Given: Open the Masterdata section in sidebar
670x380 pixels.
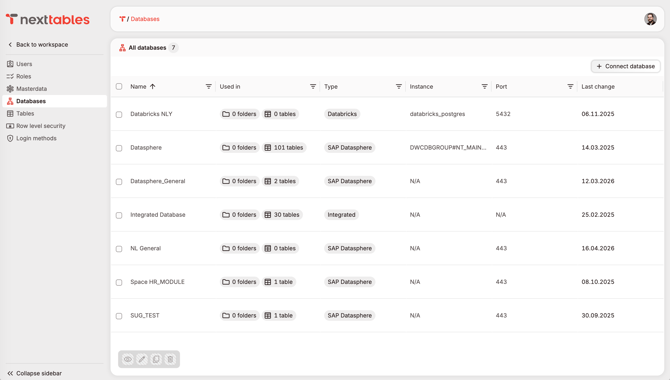Looking at the screenshot, I should pos(54,88).
